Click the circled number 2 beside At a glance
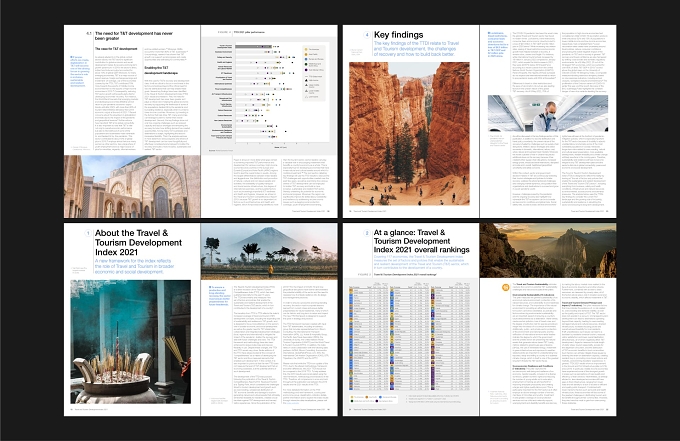Screen dimensions: 680x441 point(367,233)
